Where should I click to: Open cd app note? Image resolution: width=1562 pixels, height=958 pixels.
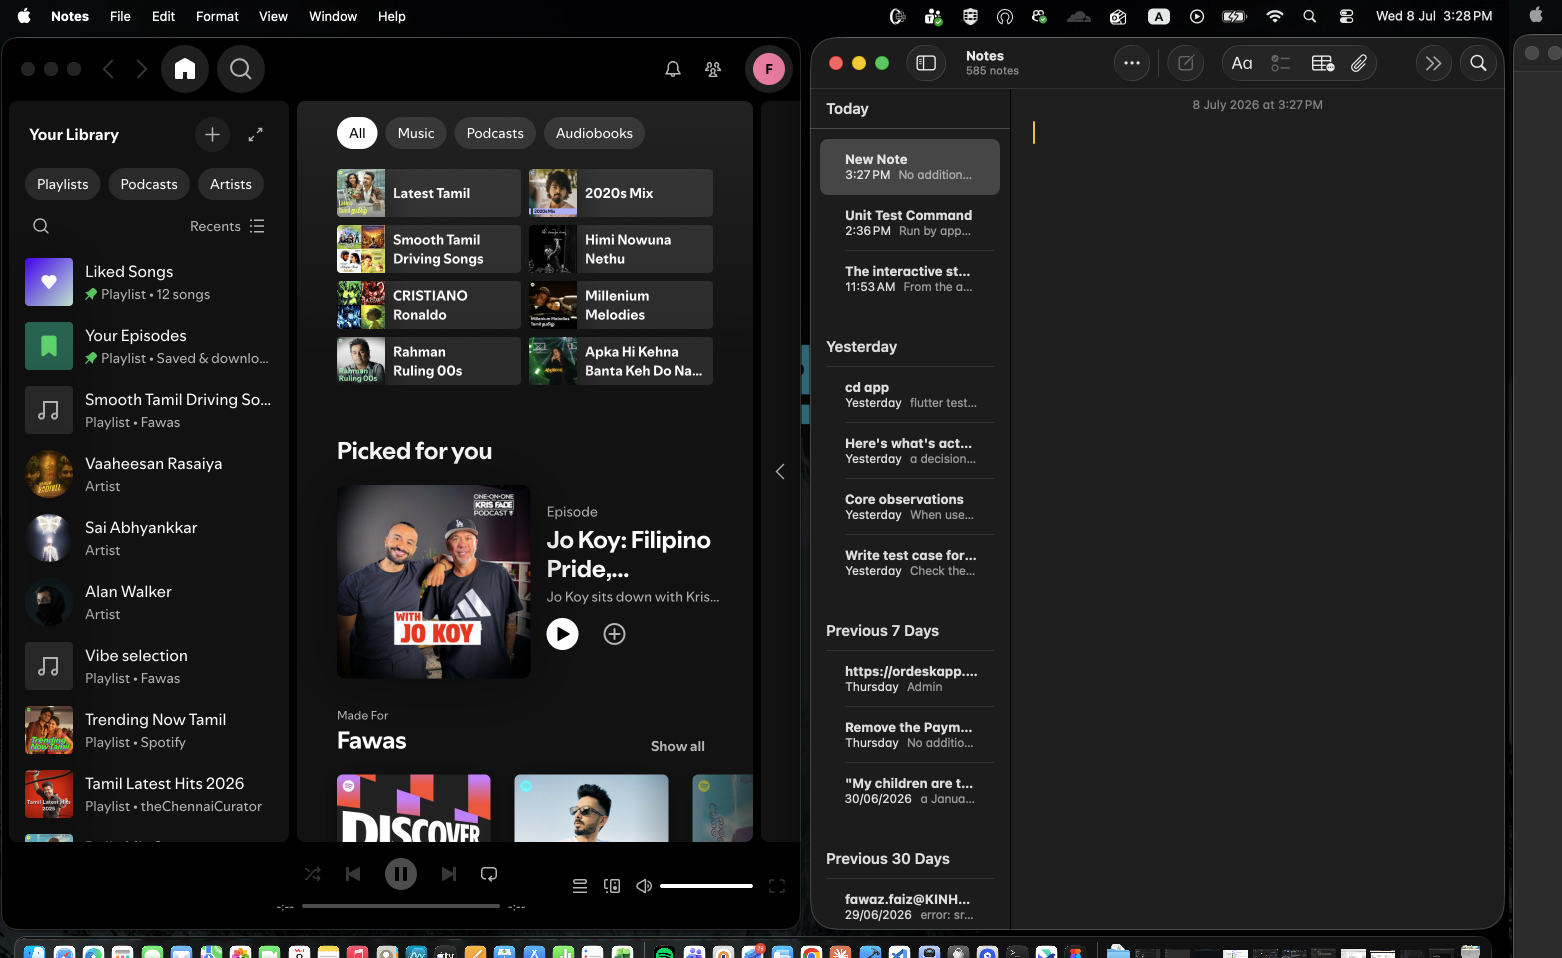coord(910,394)
